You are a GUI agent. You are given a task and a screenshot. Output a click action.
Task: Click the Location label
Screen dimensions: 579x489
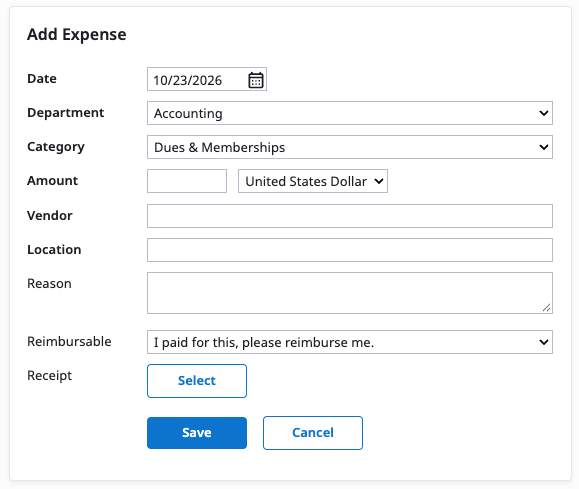pos(54,250)
